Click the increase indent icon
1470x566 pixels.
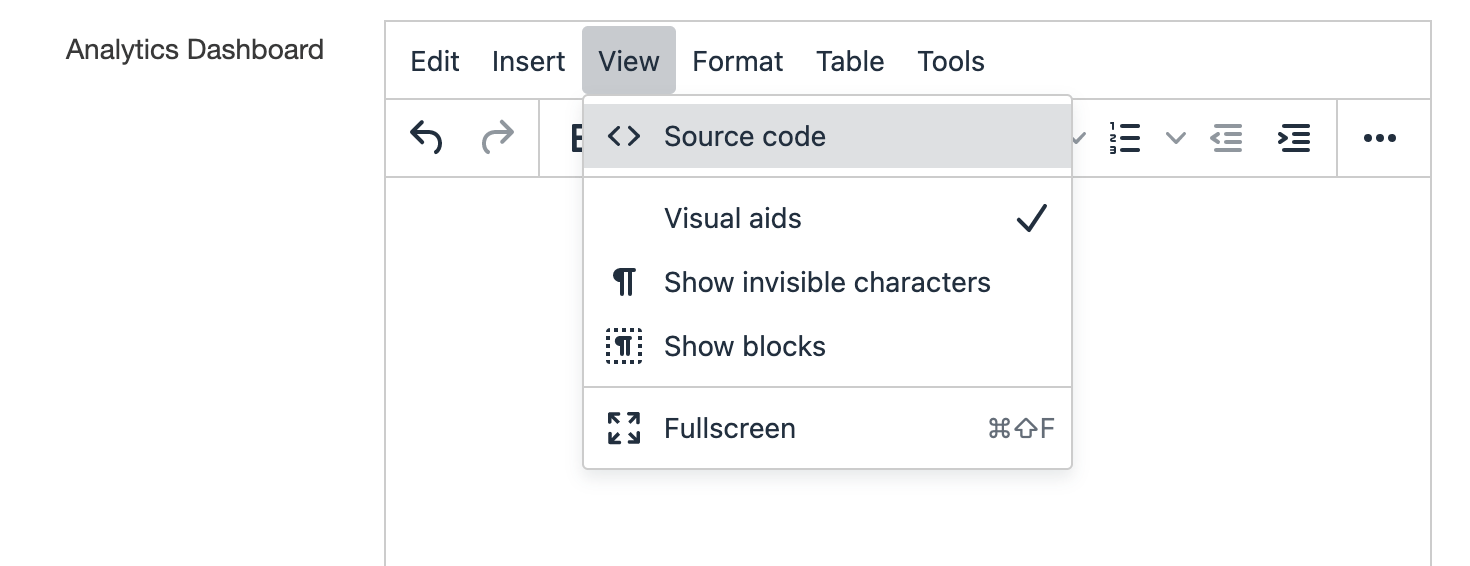(1294, 138)
